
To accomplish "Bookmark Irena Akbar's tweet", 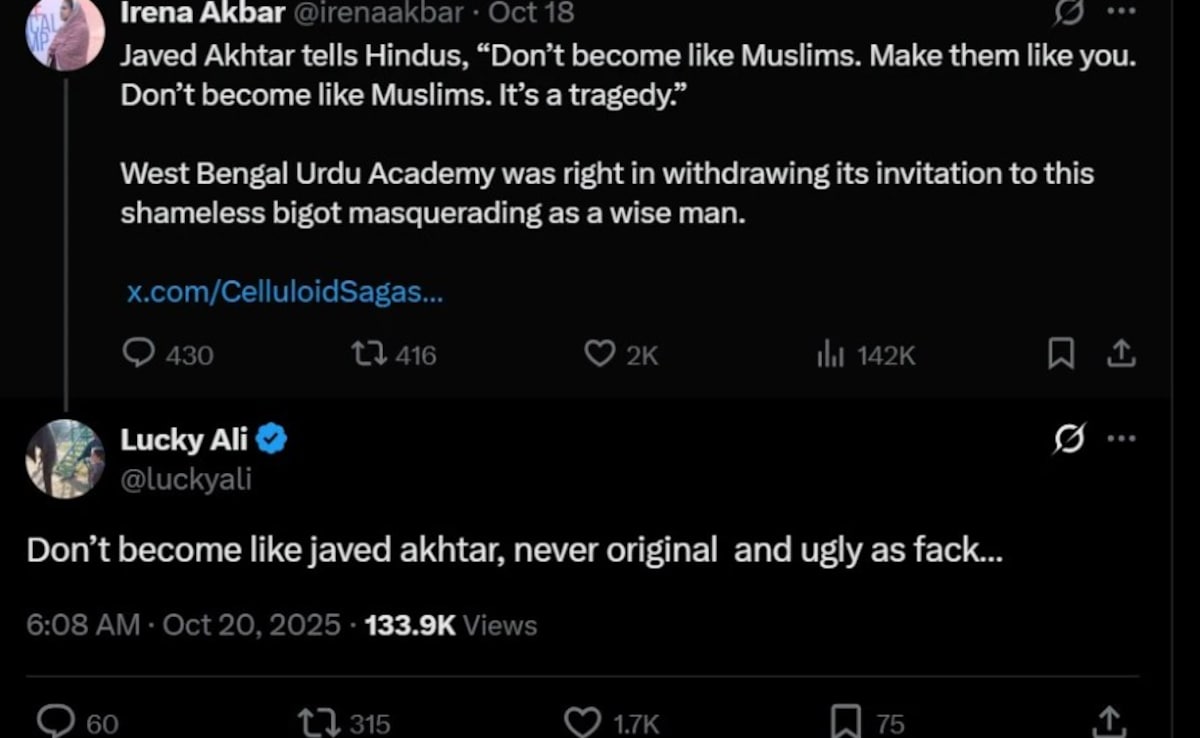I will click(1061, 353).
